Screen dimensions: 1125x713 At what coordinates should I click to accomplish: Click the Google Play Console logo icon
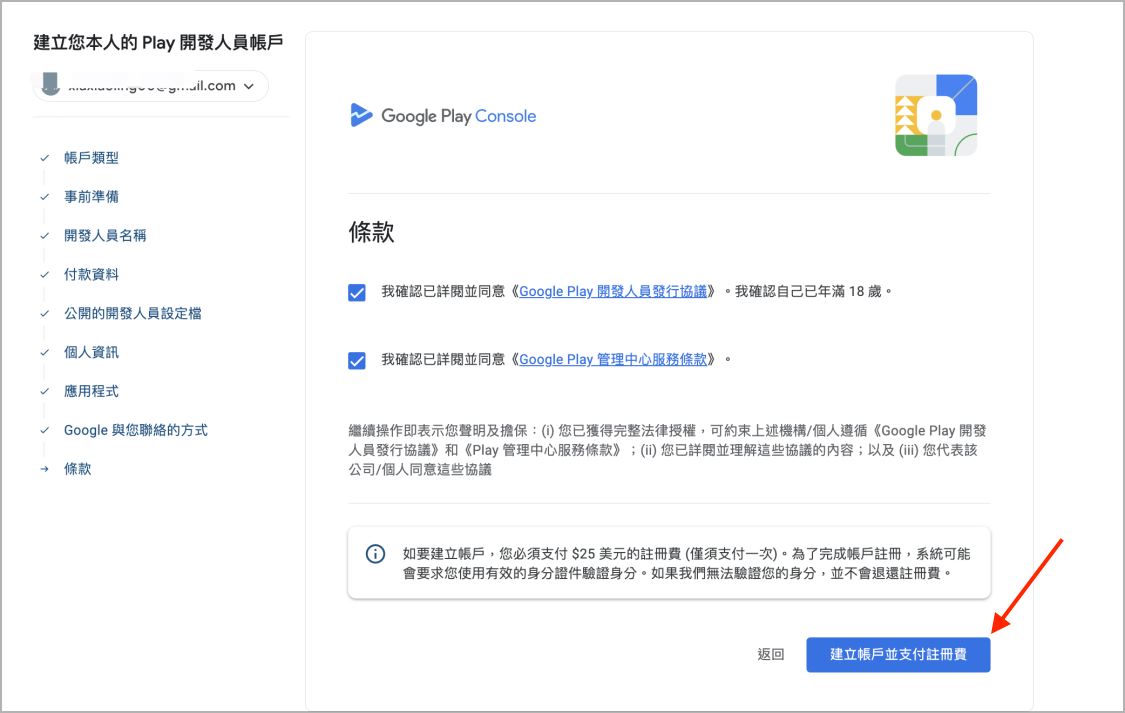click(361, 115)
